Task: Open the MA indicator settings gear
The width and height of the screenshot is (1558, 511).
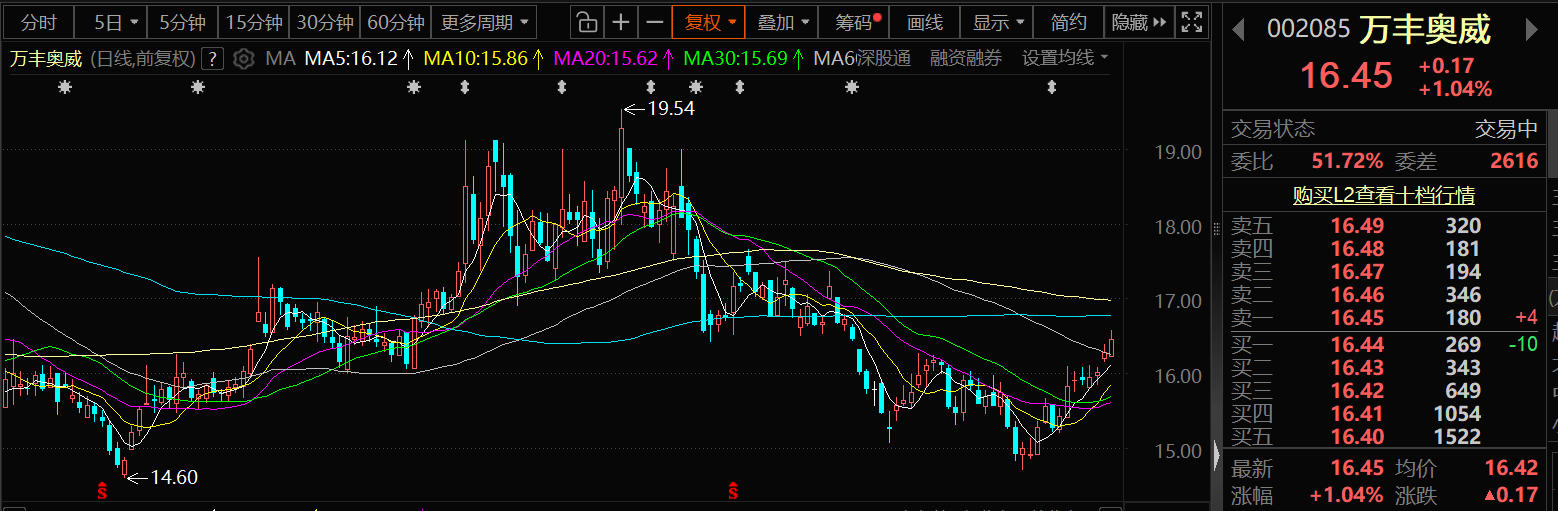Action: 243,59
